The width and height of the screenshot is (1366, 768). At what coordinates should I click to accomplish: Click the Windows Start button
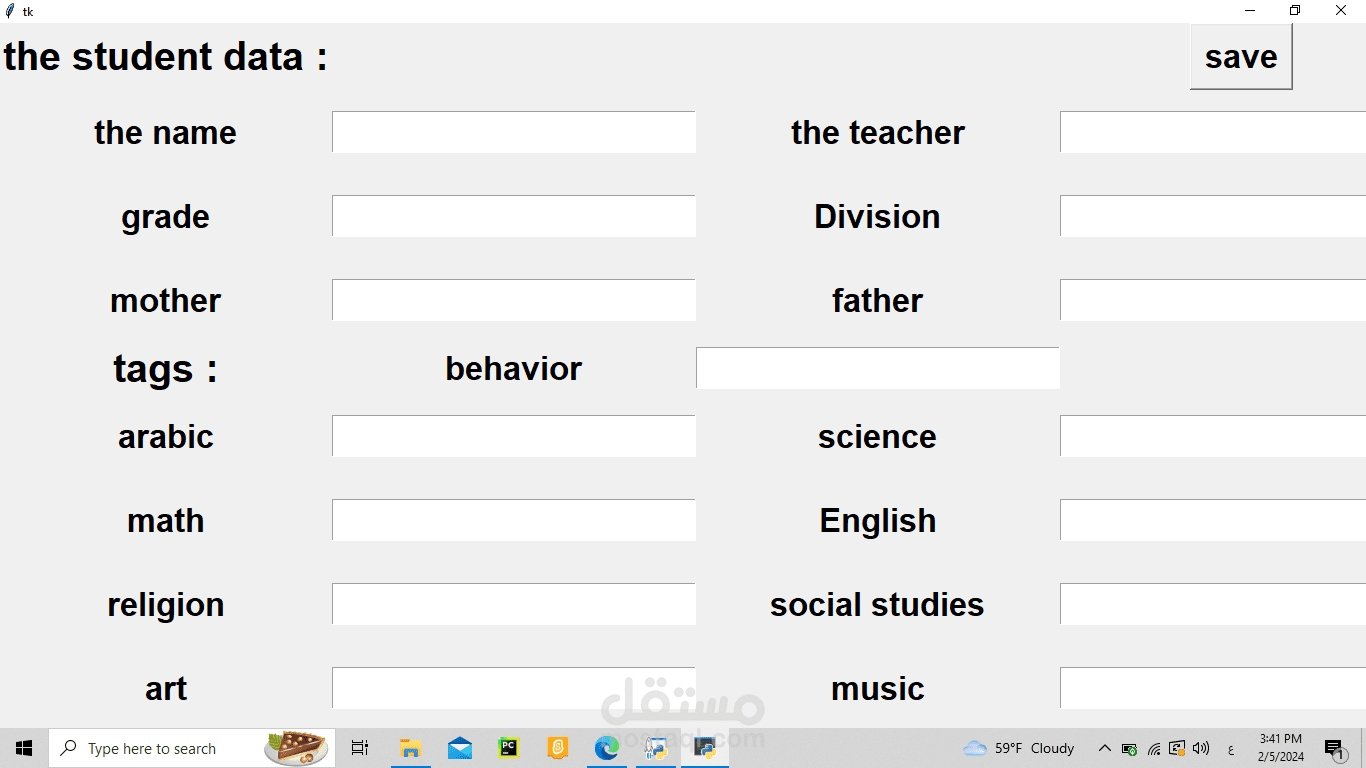coord(24,748)
